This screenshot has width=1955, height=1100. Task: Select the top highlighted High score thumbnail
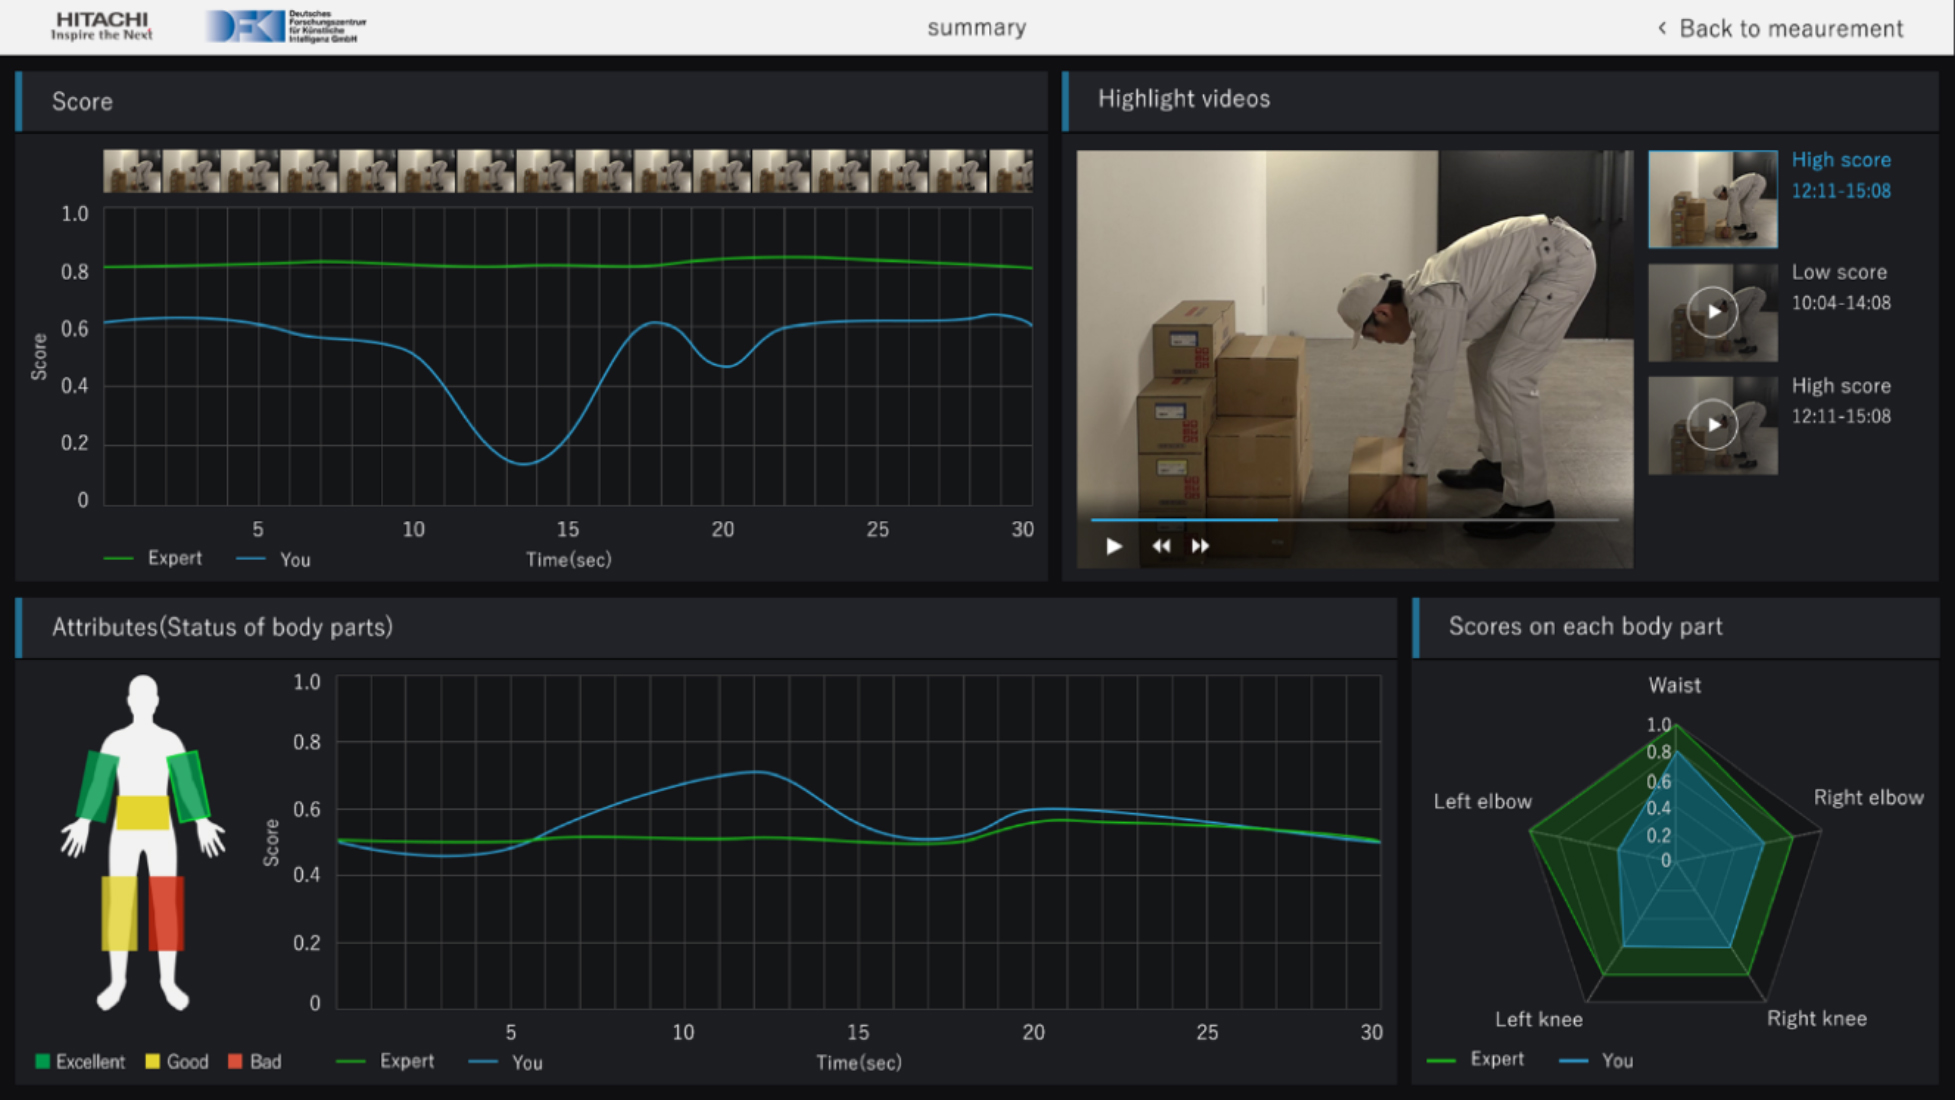click(1712, 199)
